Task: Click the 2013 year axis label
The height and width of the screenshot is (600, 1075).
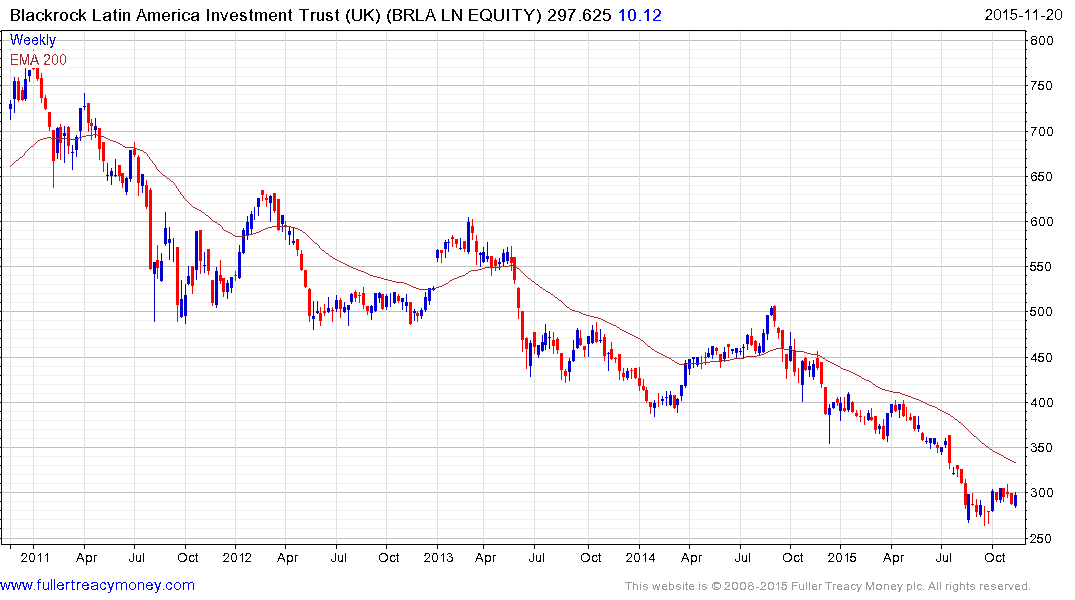Action: [438, 557]
